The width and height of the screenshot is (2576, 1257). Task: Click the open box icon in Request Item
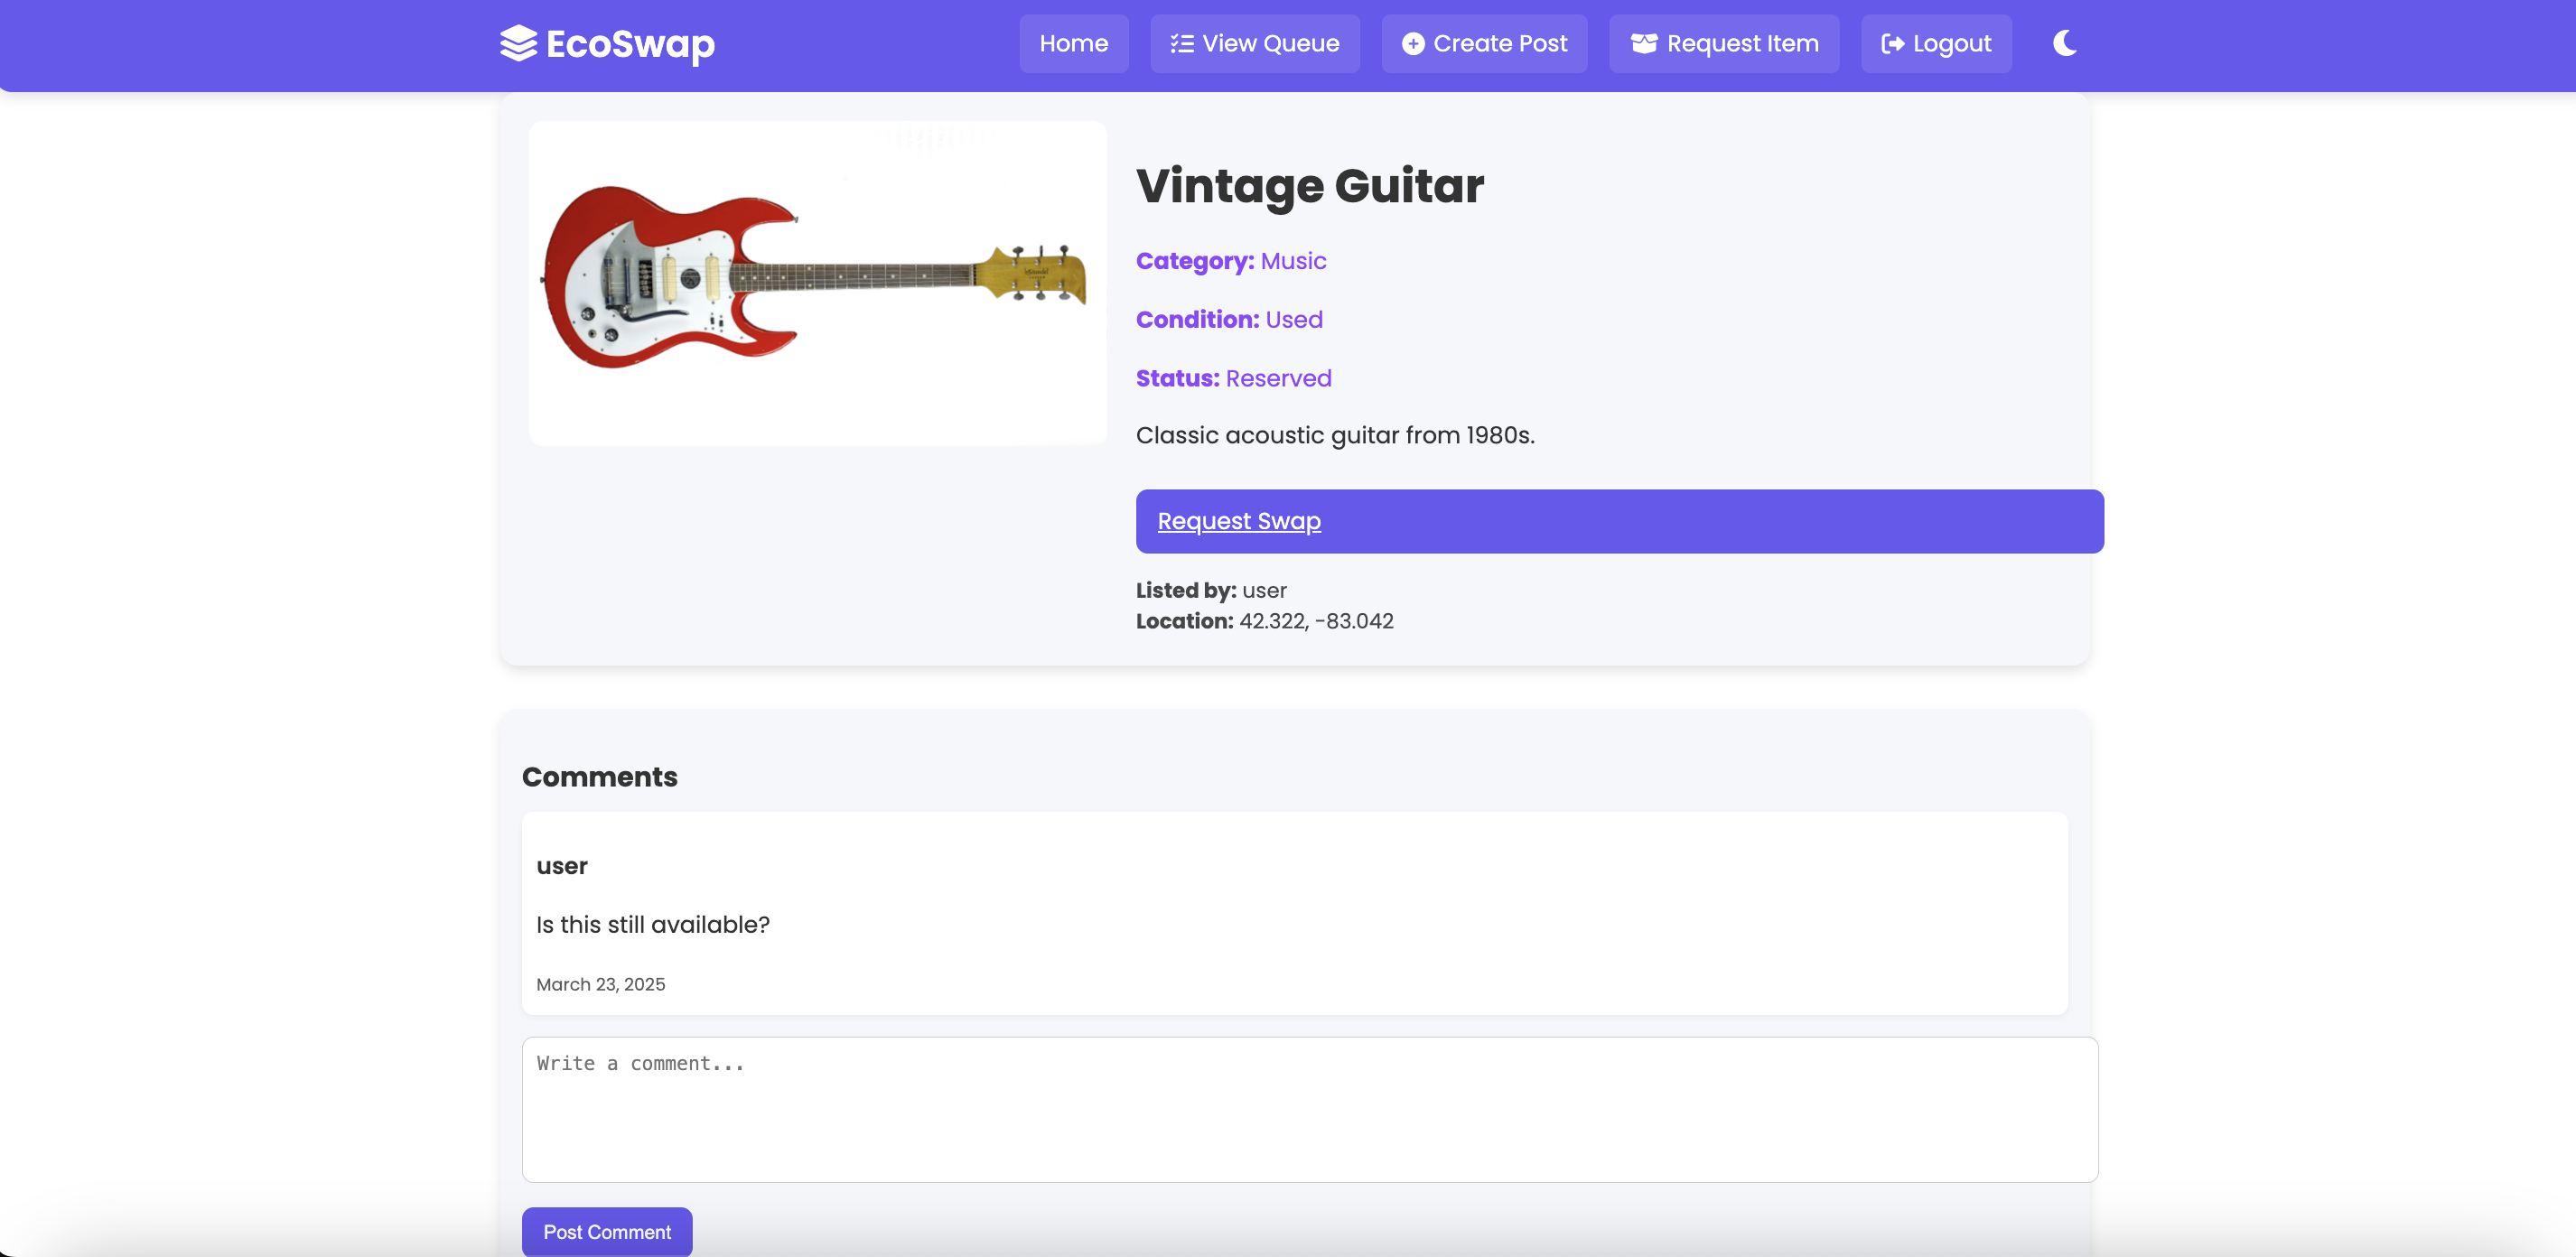click(x=1643, y=44)
